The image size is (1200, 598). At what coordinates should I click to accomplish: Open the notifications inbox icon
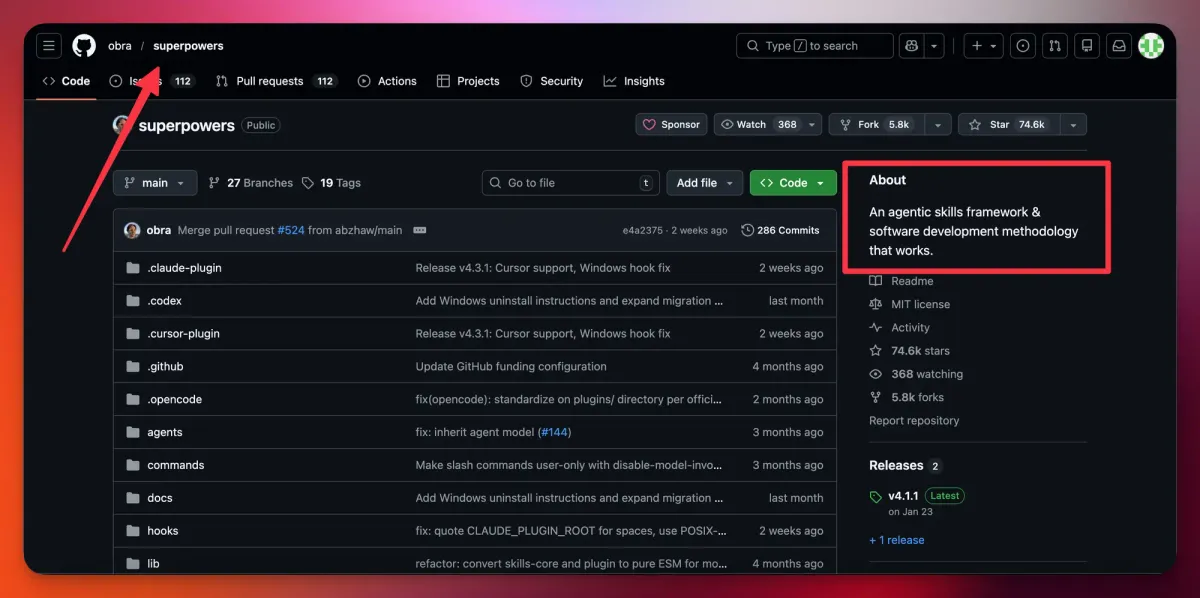1119,45
